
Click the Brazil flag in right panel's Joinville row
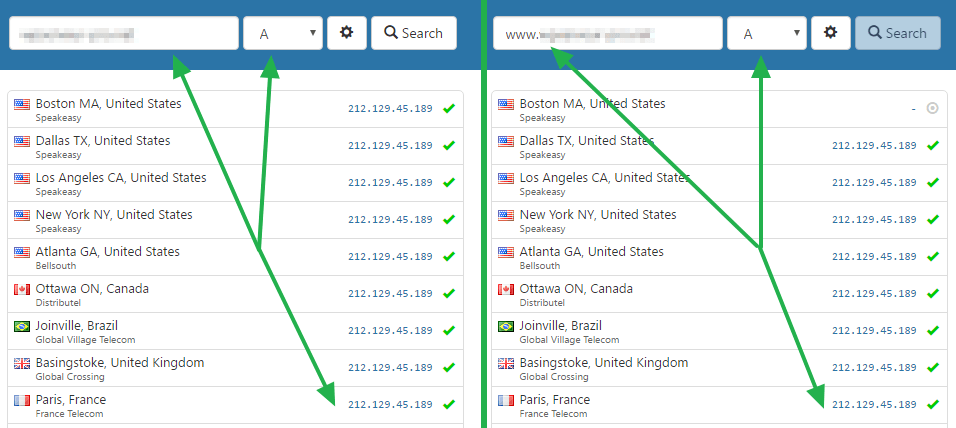click(x=506, y=327)
